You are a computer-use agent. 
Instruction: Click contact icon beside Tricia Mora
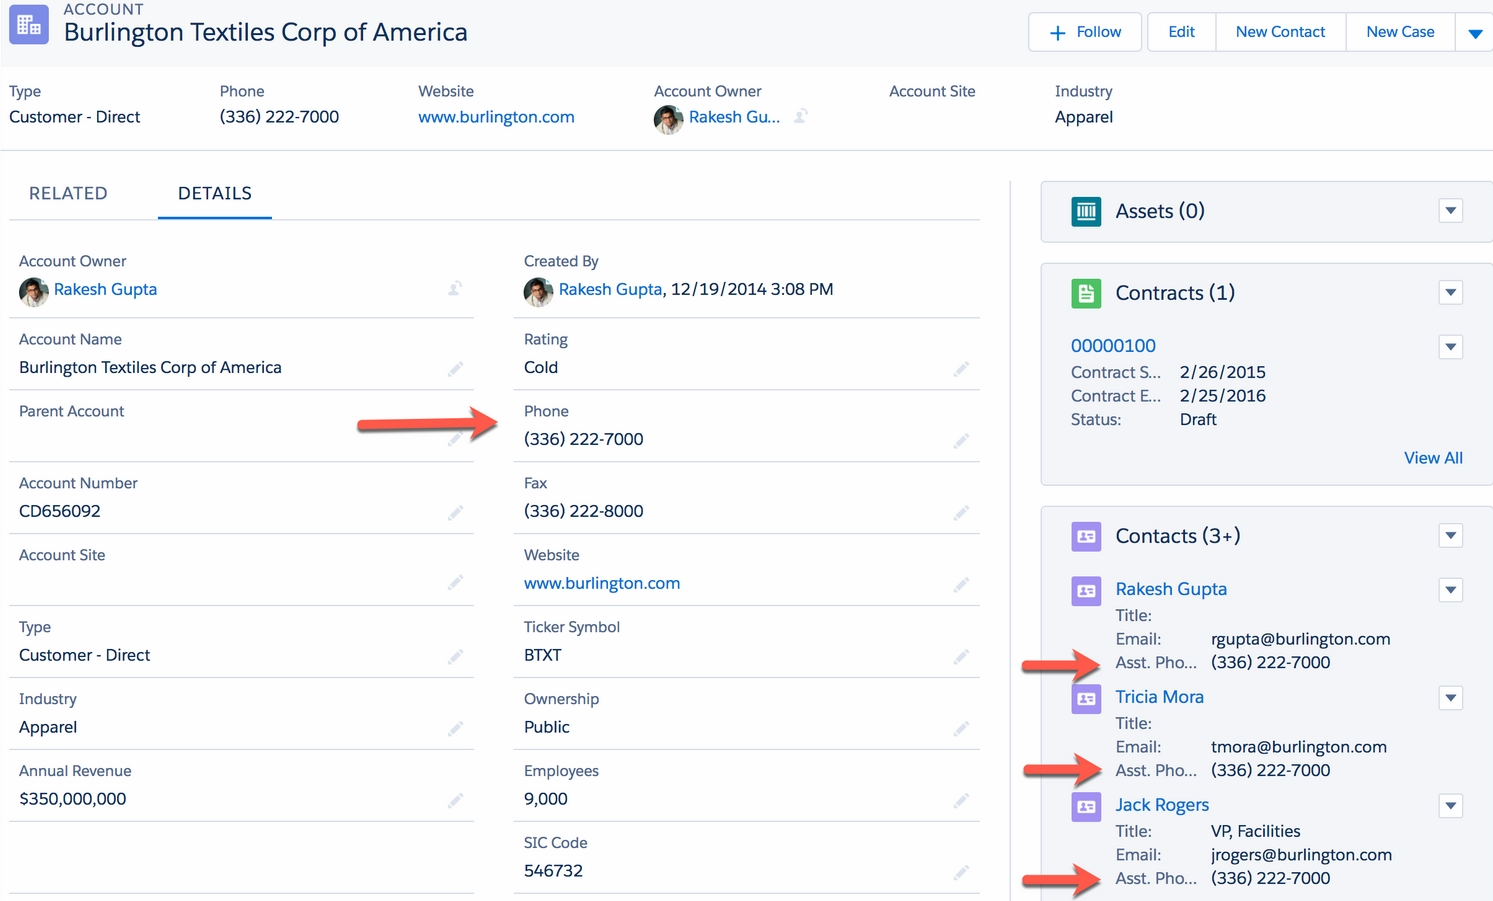click(x=1086, y=698)
